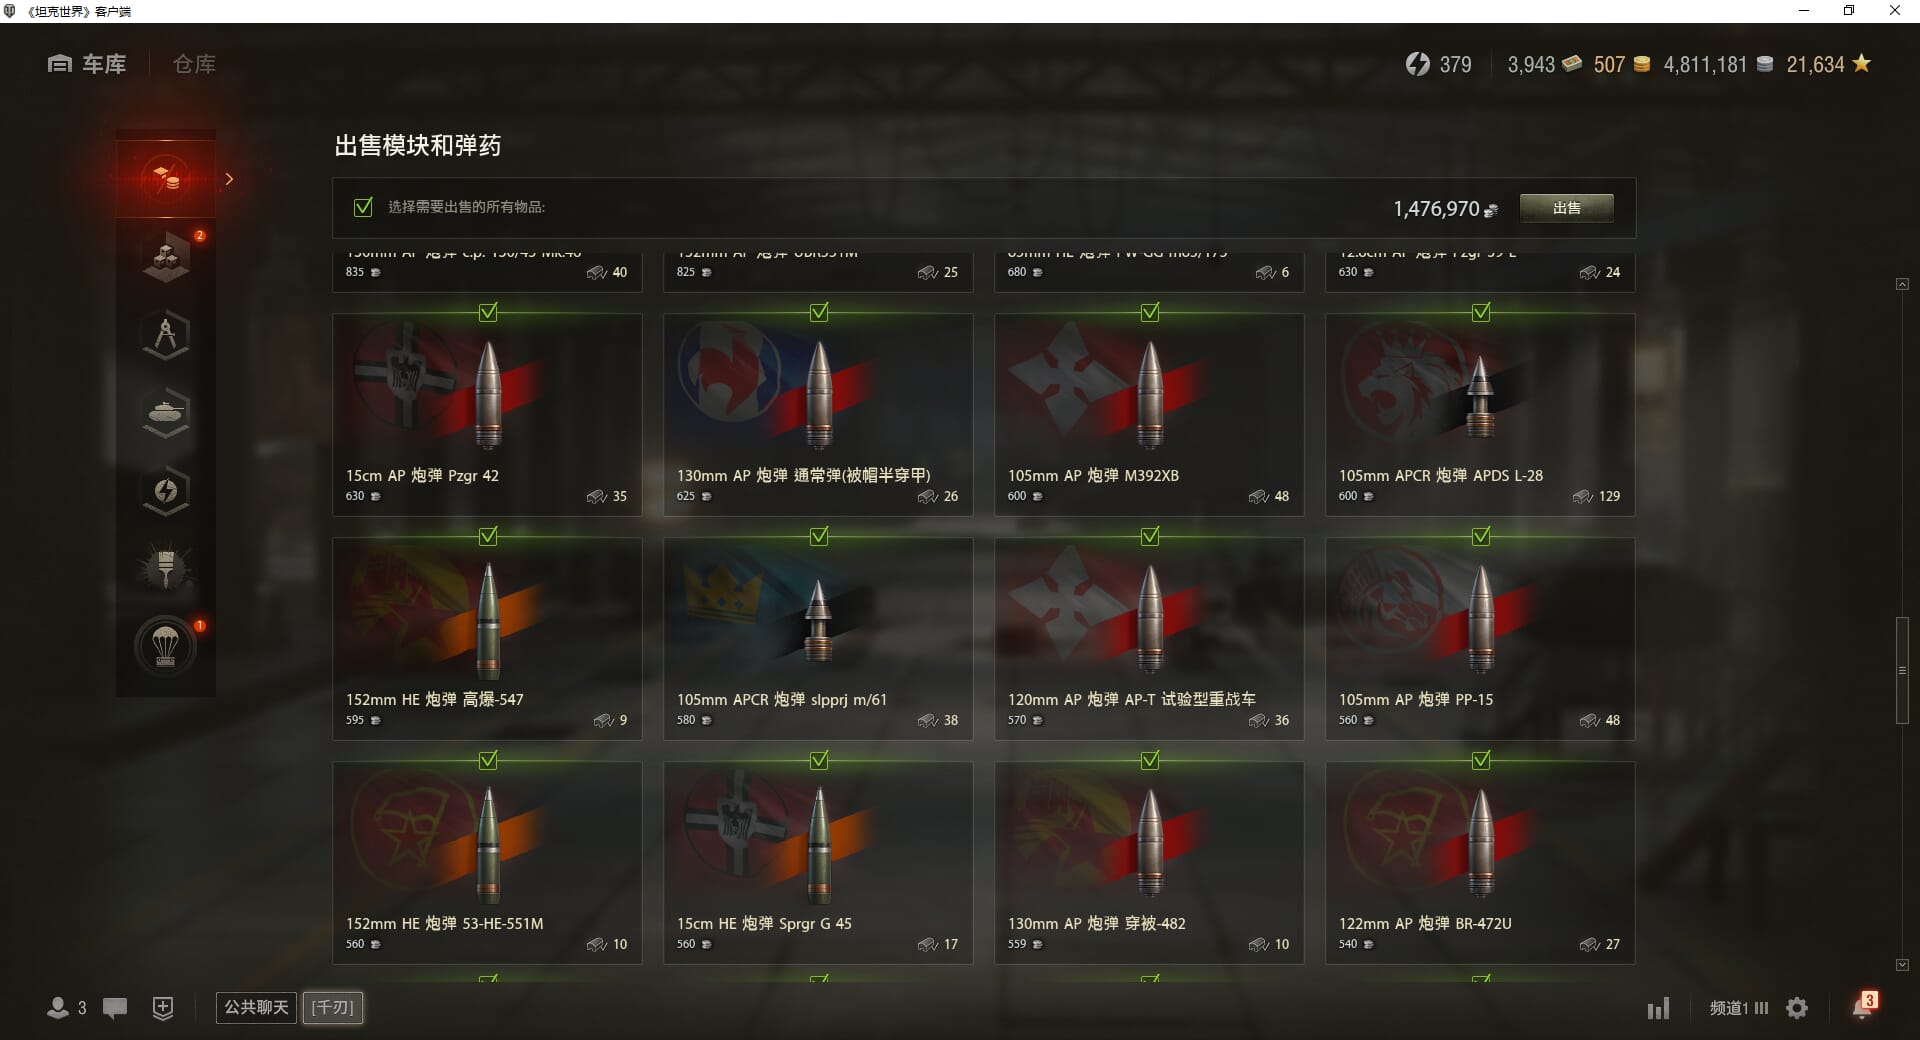The image size is (1920, 1040).
Task: Click the scrollbar down arrow
Action: click(x=1902, y=965)
